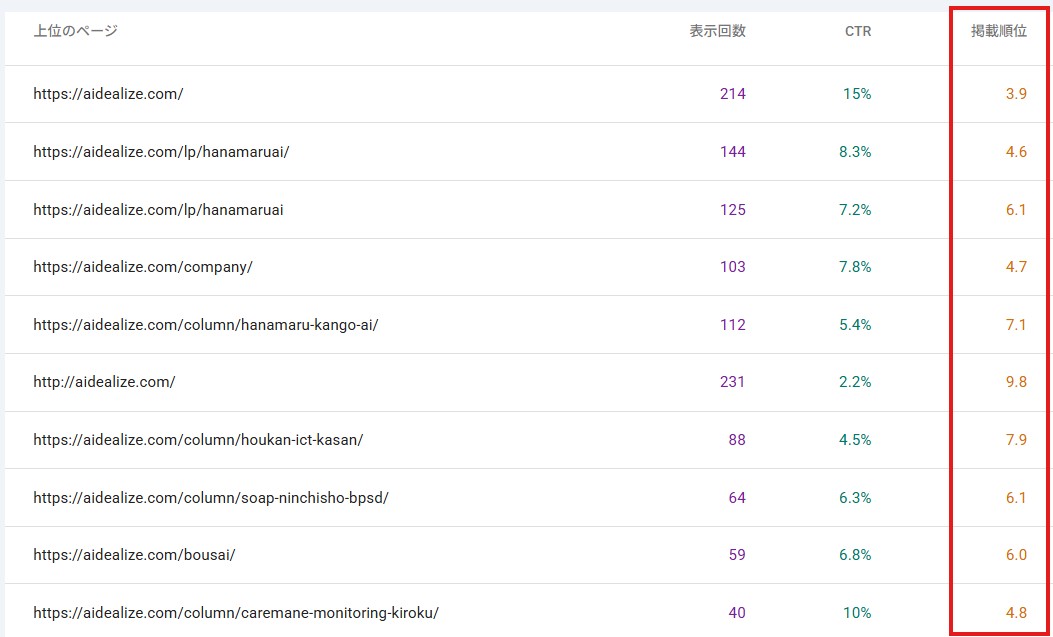Select the http://aidealize.com/ row

(x=526, y=382)
